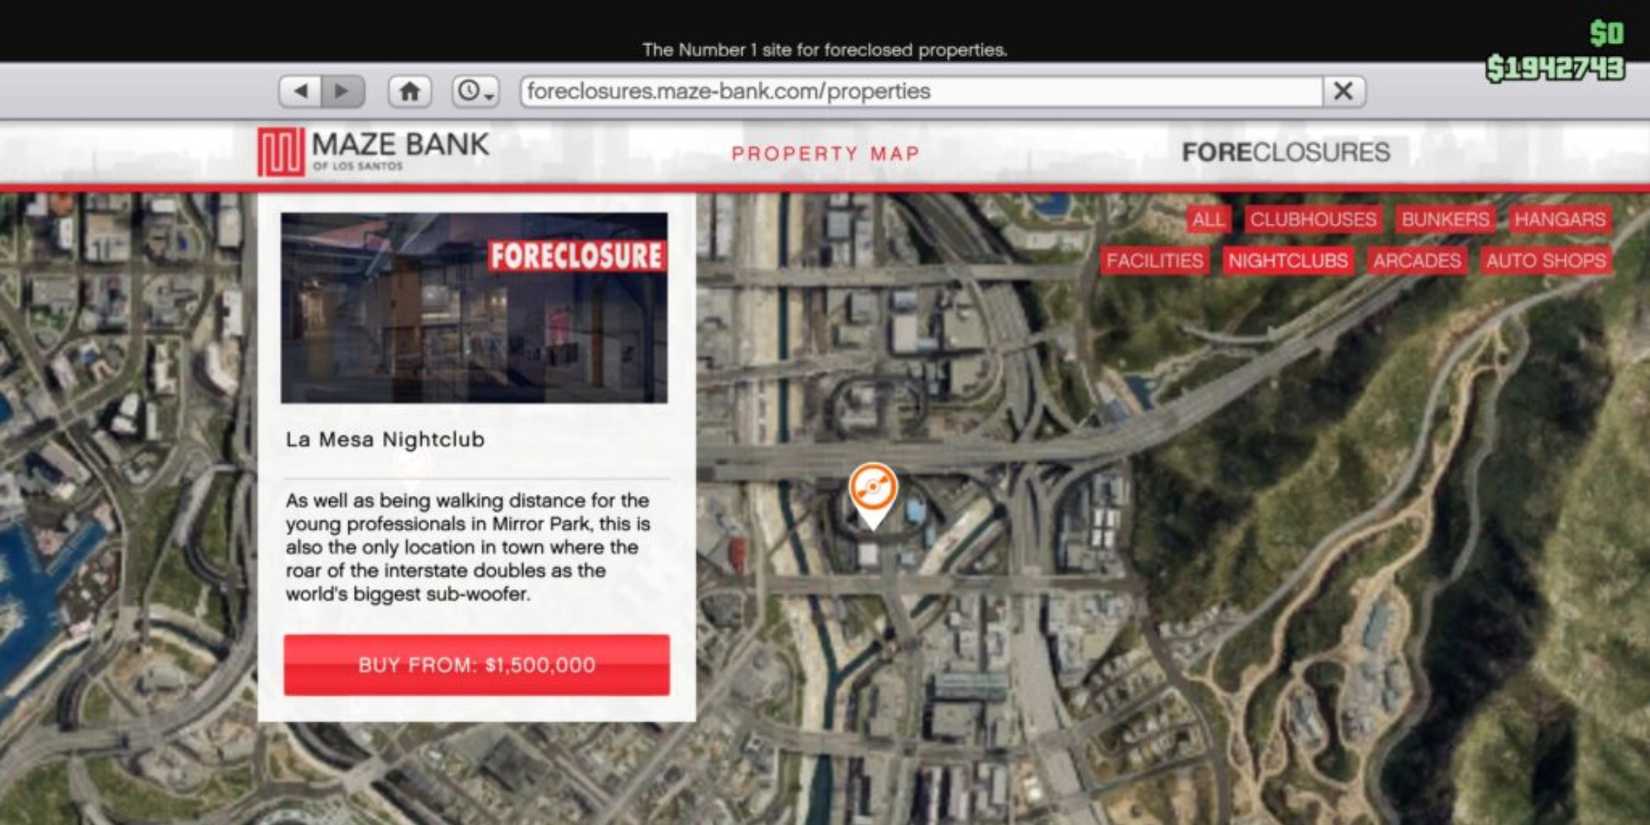The height and width of the screenshot is (825, 1650).
Task: Filter map by Auto Shops
Action: tap(1545, 261)
